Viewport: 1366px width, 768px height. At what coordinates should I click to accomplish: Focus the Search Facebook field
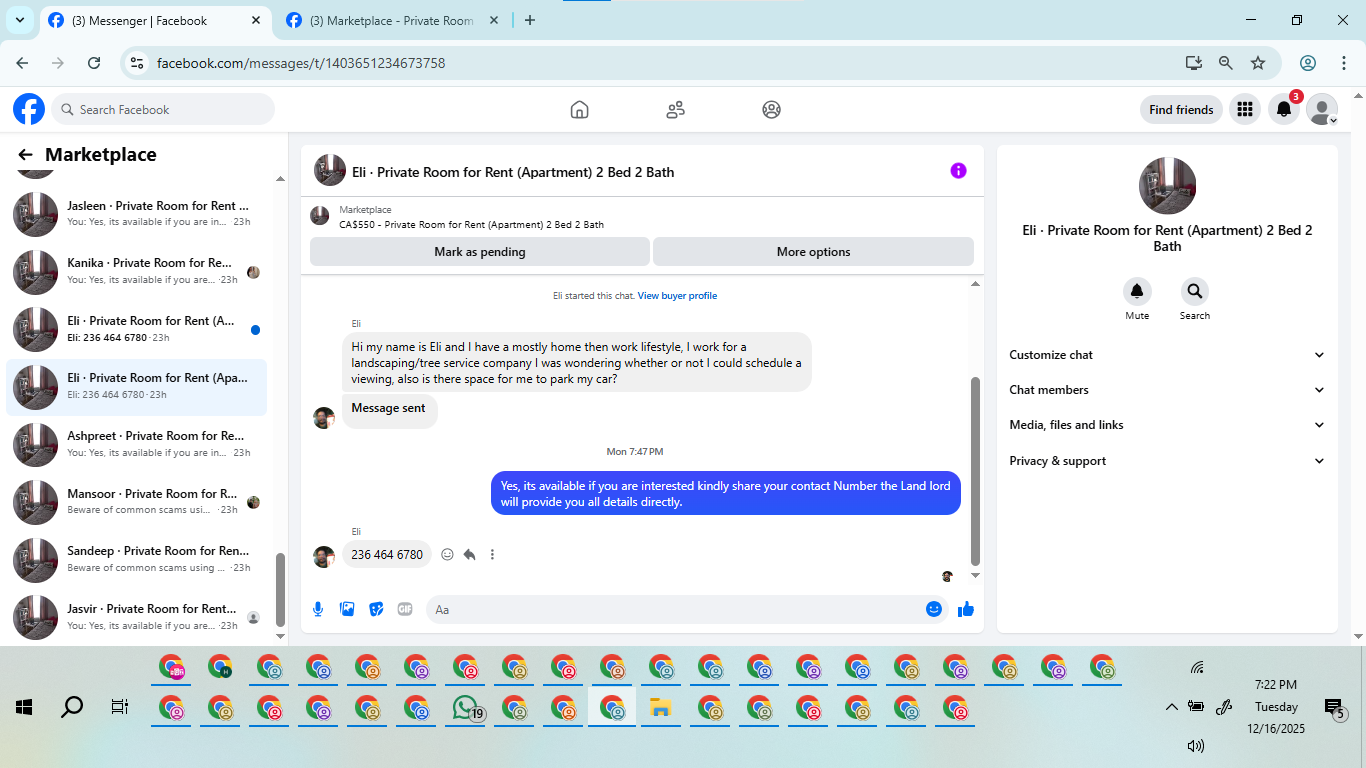coord(163,110)
